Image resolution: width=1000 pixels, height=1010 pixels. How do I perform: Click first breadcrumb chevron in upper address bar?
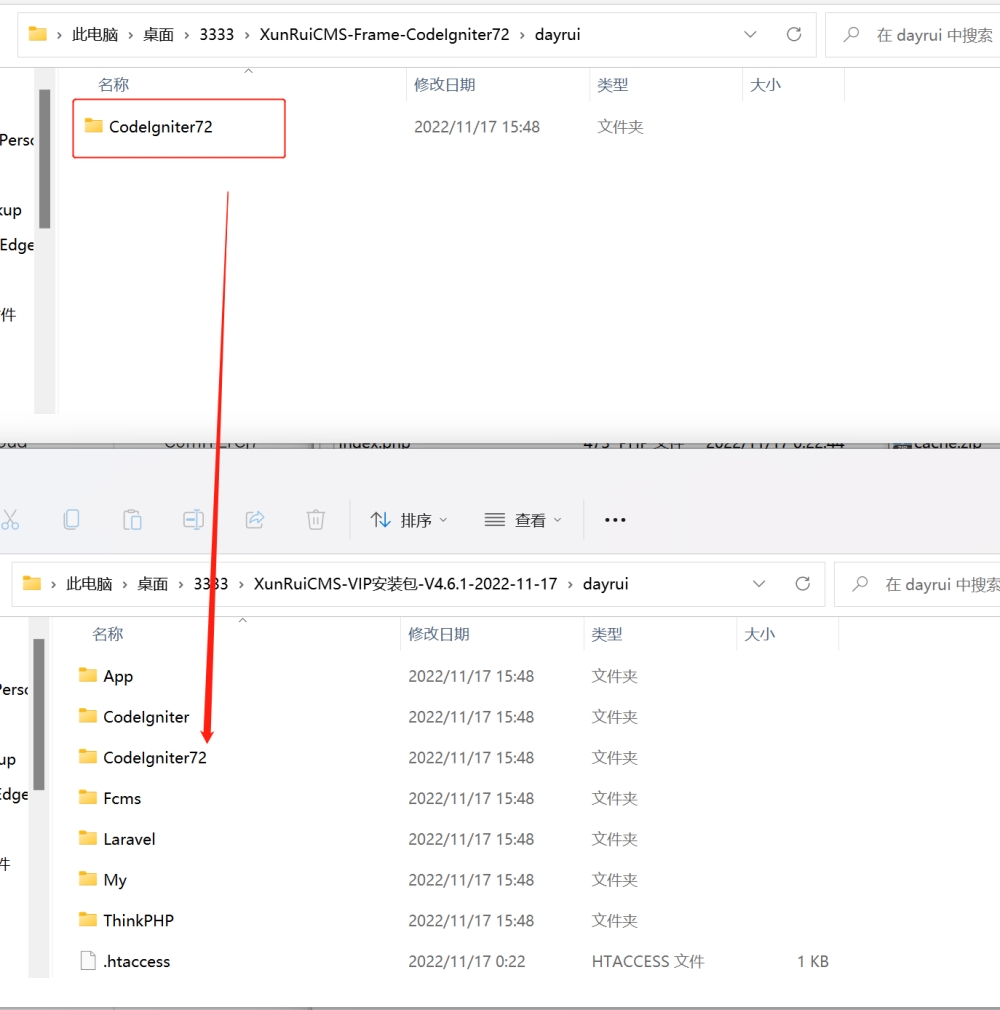[59, 35]
